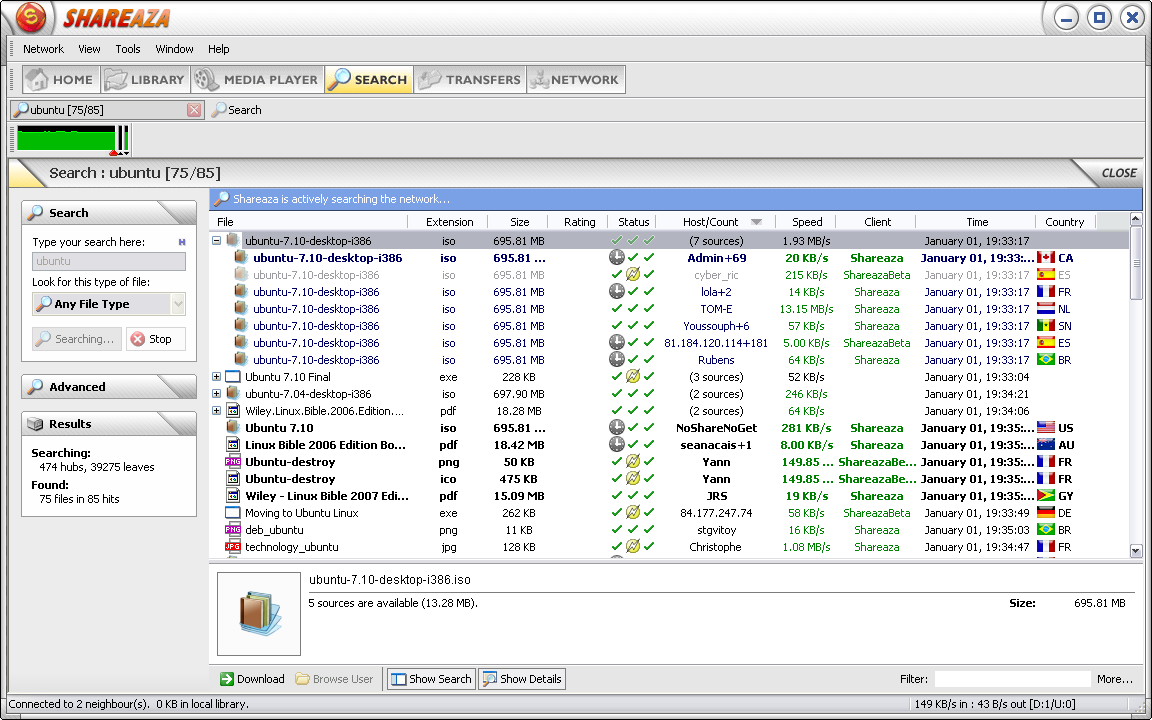Click clock status icon in Admin+69 row
Image resolution: width=1152 pixels, height=720 pixels.
pos(616,258)
